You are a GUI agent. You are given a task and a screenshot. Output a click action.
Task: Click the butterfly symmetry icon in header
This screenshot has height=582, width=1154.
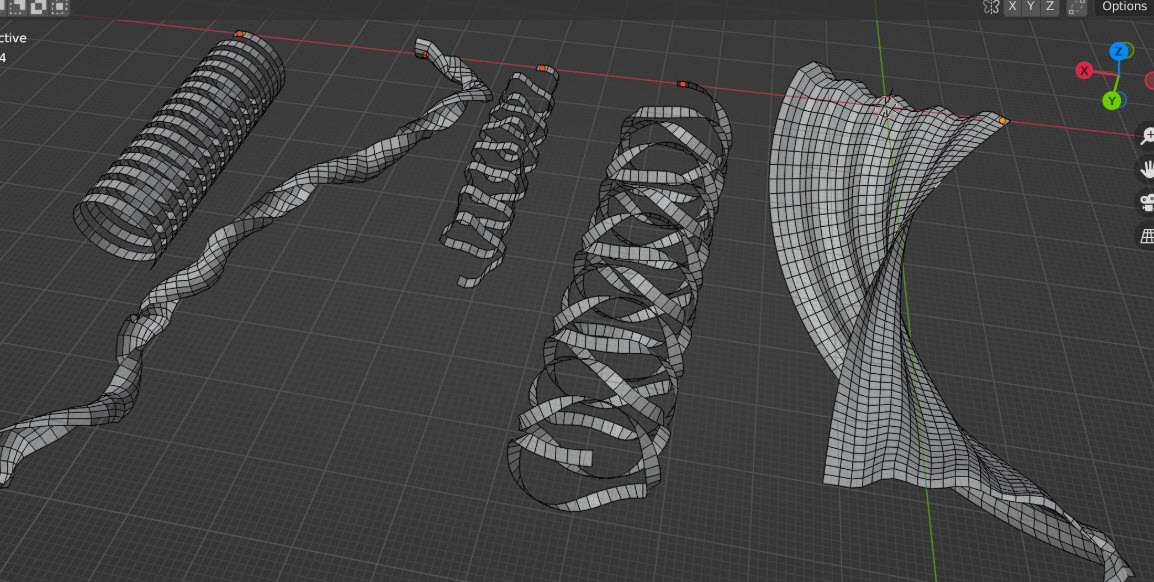pyautogui.click(x=992, y=6)
